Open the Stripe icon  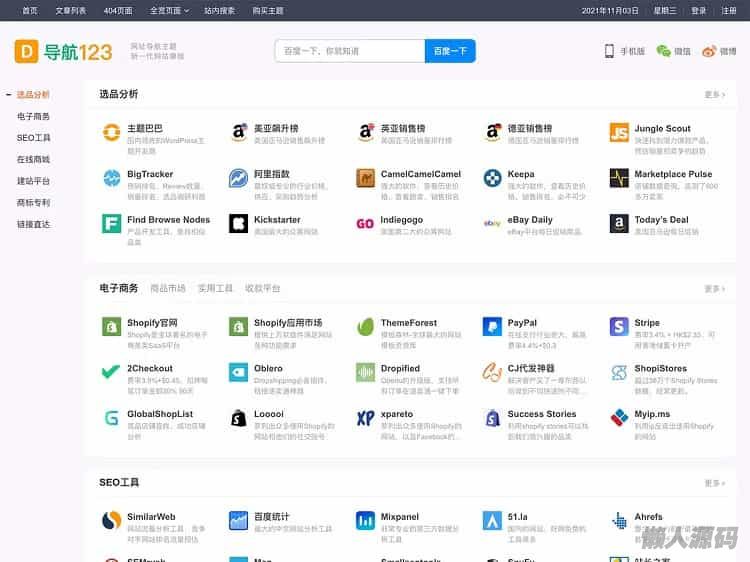tap(619, 327)
